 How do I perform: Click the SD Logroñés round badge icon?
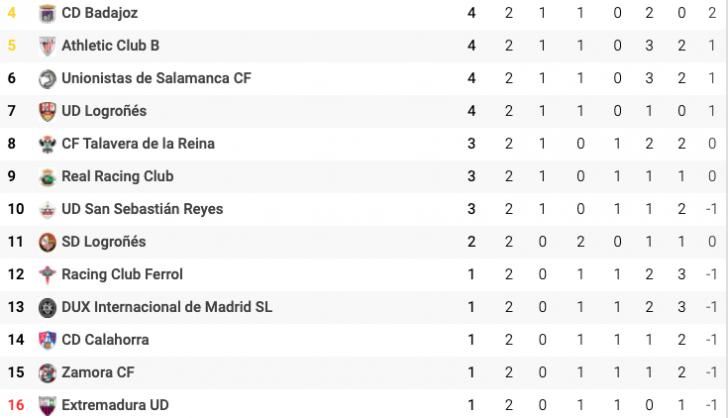click(47, 242)
